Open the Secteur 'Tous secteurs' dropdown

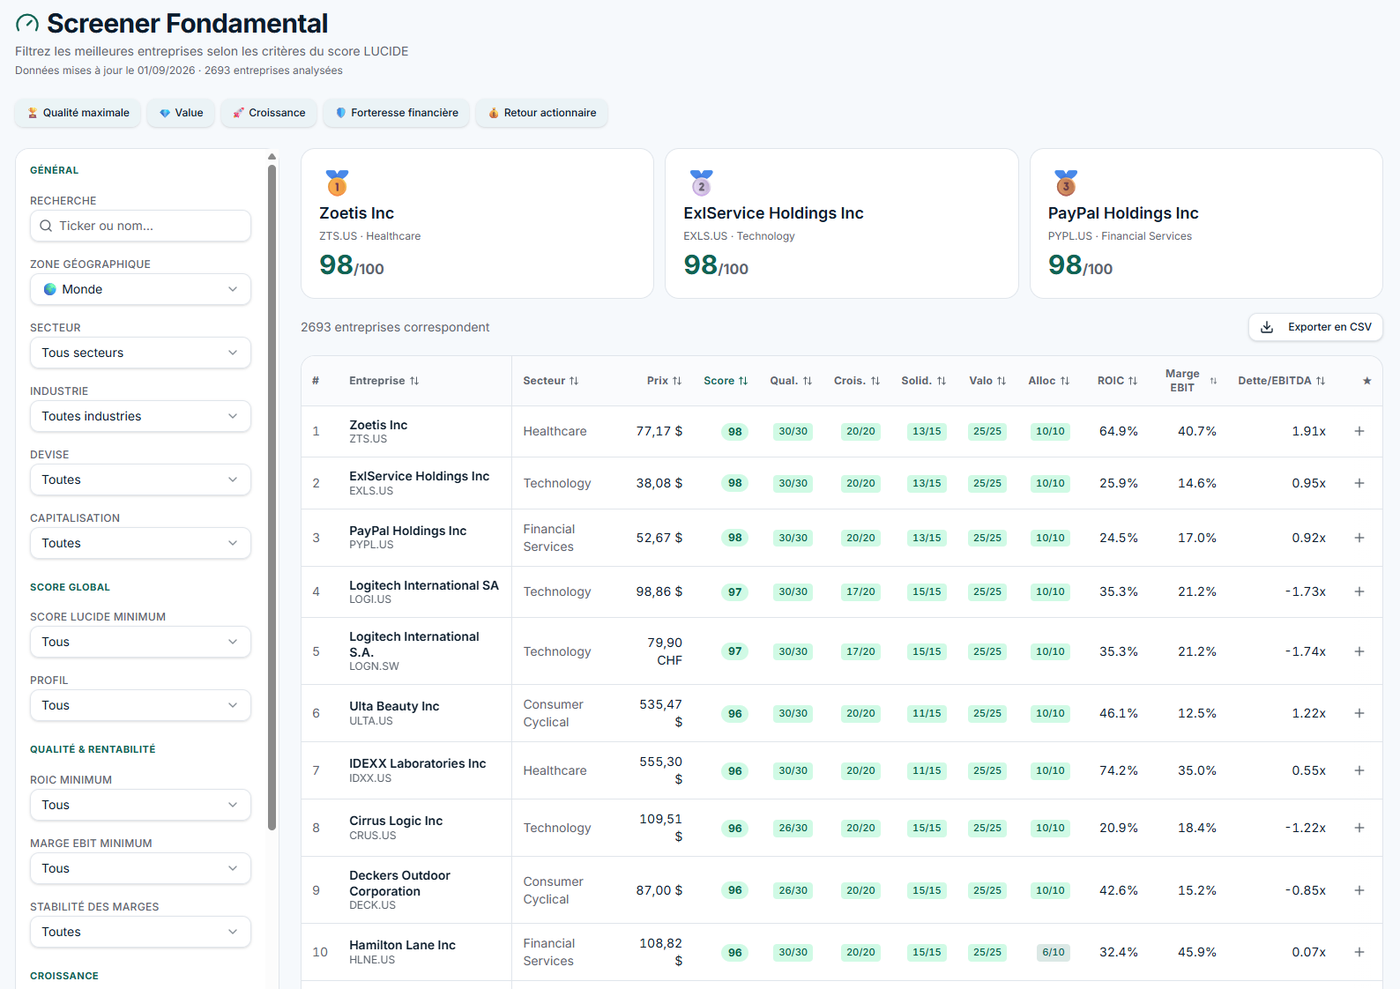pyautogui.click(x=140, y=353)
